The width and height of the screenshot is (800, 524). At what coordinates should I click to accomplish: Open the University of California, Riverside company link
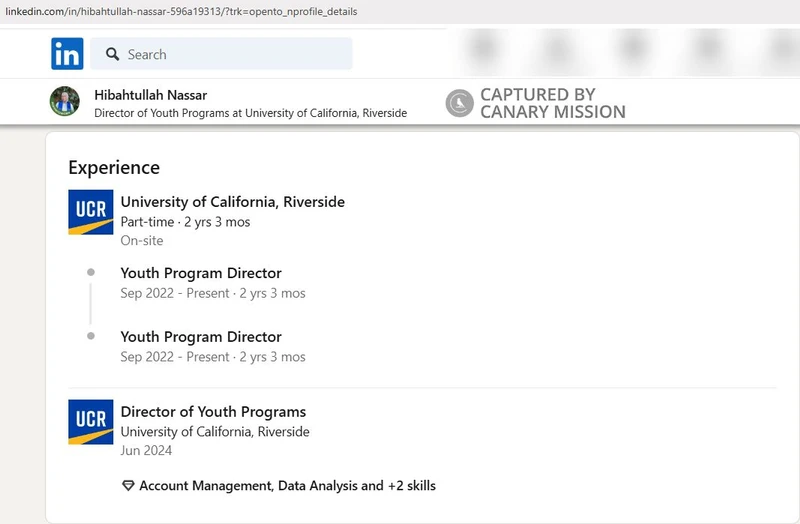coord(233,202)
